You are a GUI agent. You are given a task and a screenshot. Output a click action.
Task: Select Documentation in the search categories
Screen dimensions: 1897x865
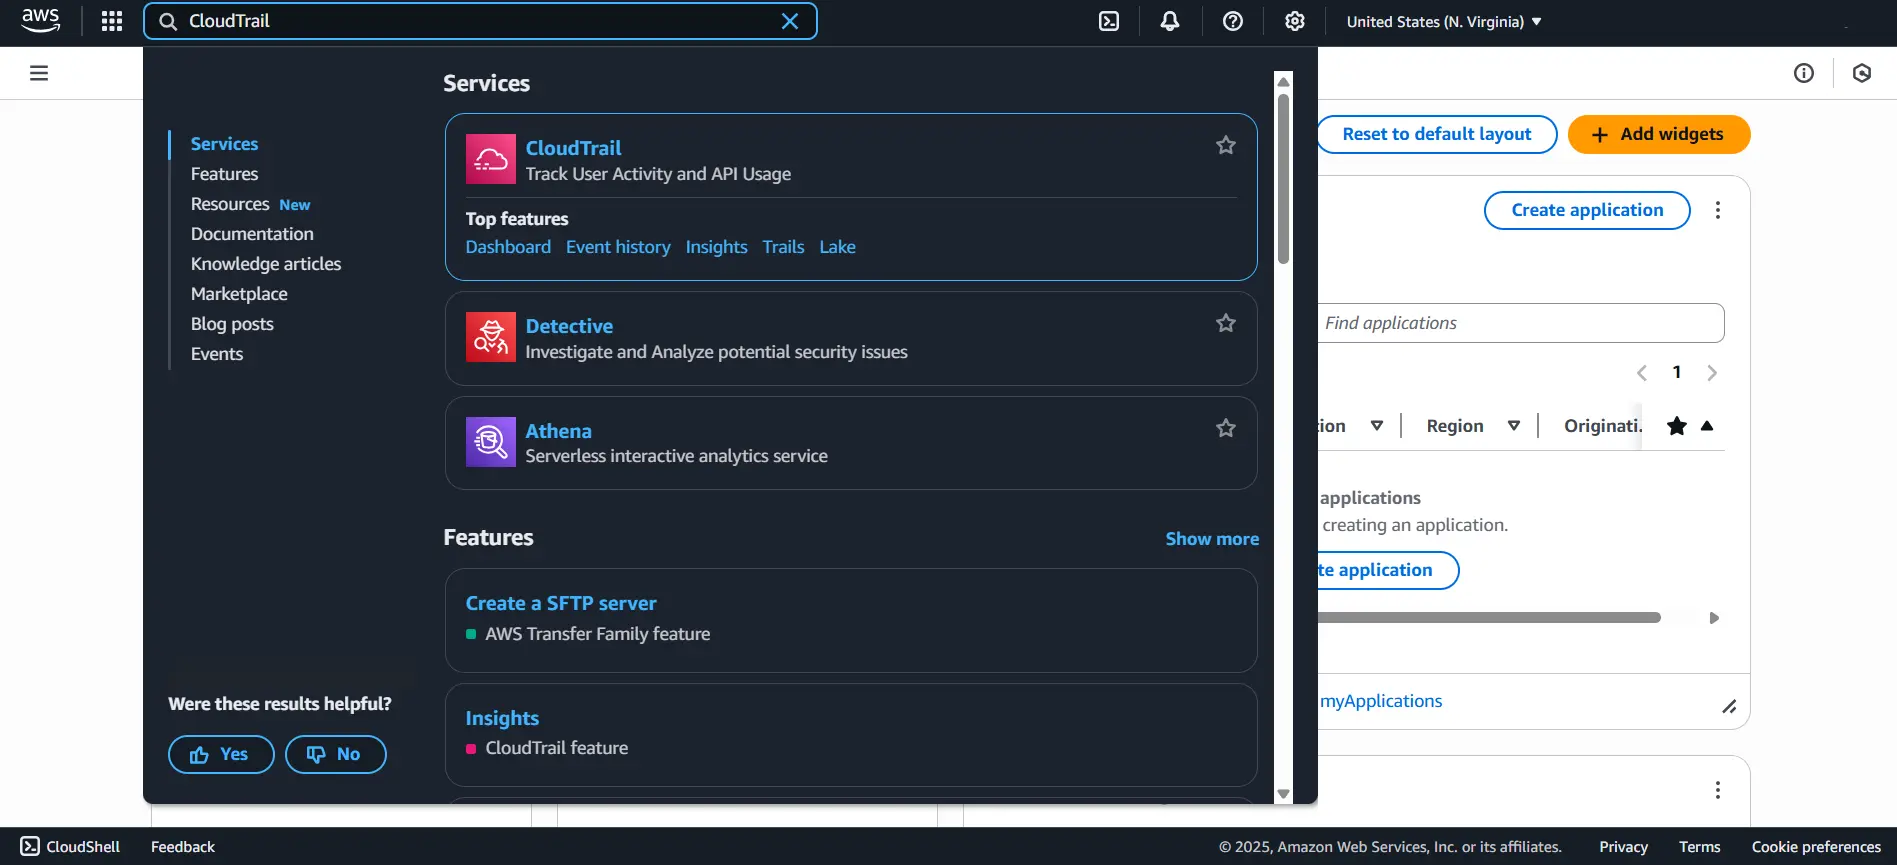coord(252,234)
